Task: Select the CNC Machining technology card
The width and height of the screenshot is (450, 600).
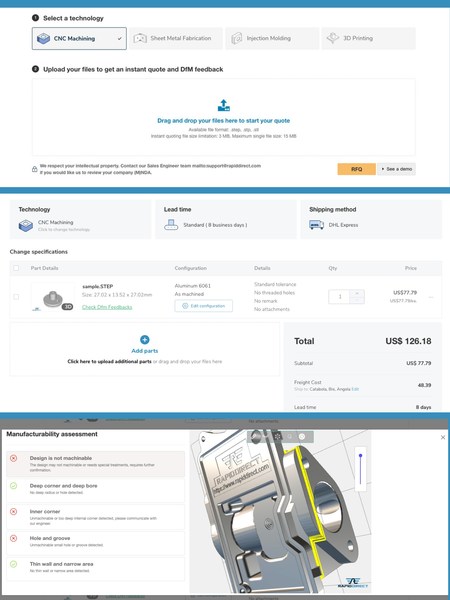Action: tap(79, 38)
